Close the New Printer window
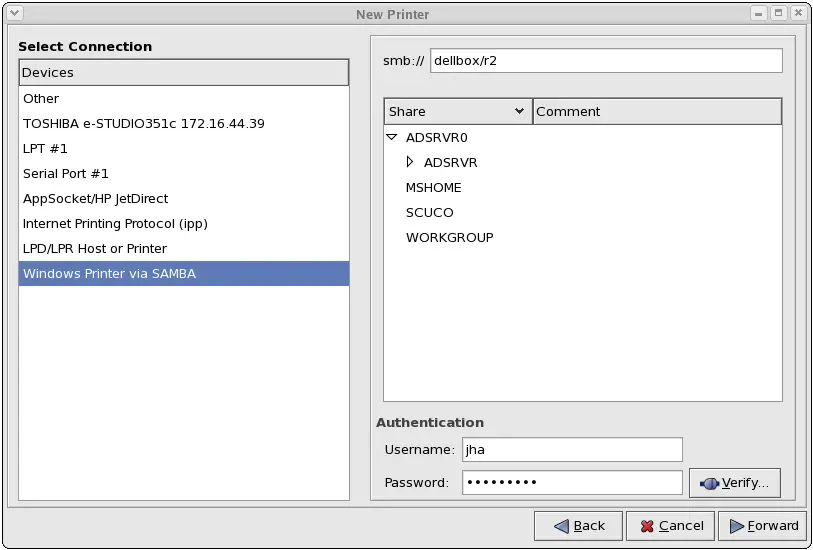 tap(798, 13)
